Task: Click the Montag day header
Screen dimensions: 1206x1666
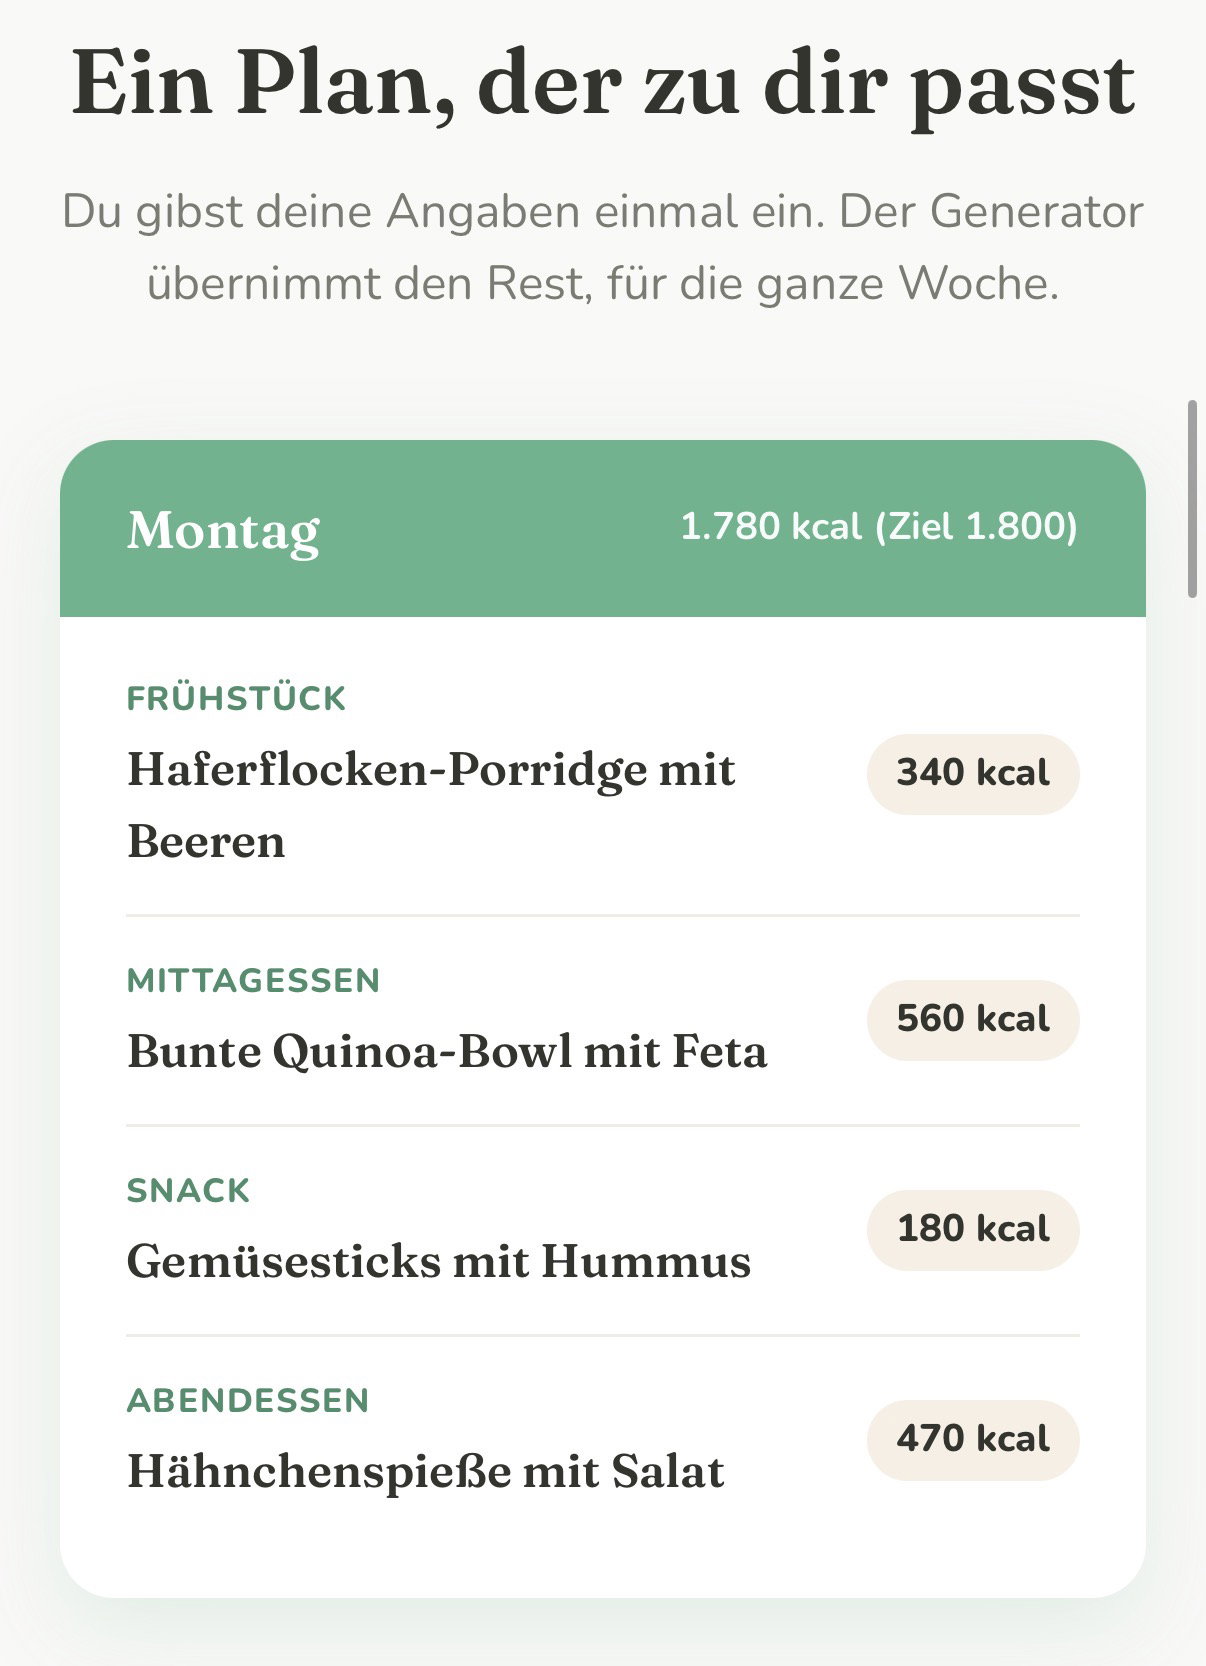Action: [222, 529]
